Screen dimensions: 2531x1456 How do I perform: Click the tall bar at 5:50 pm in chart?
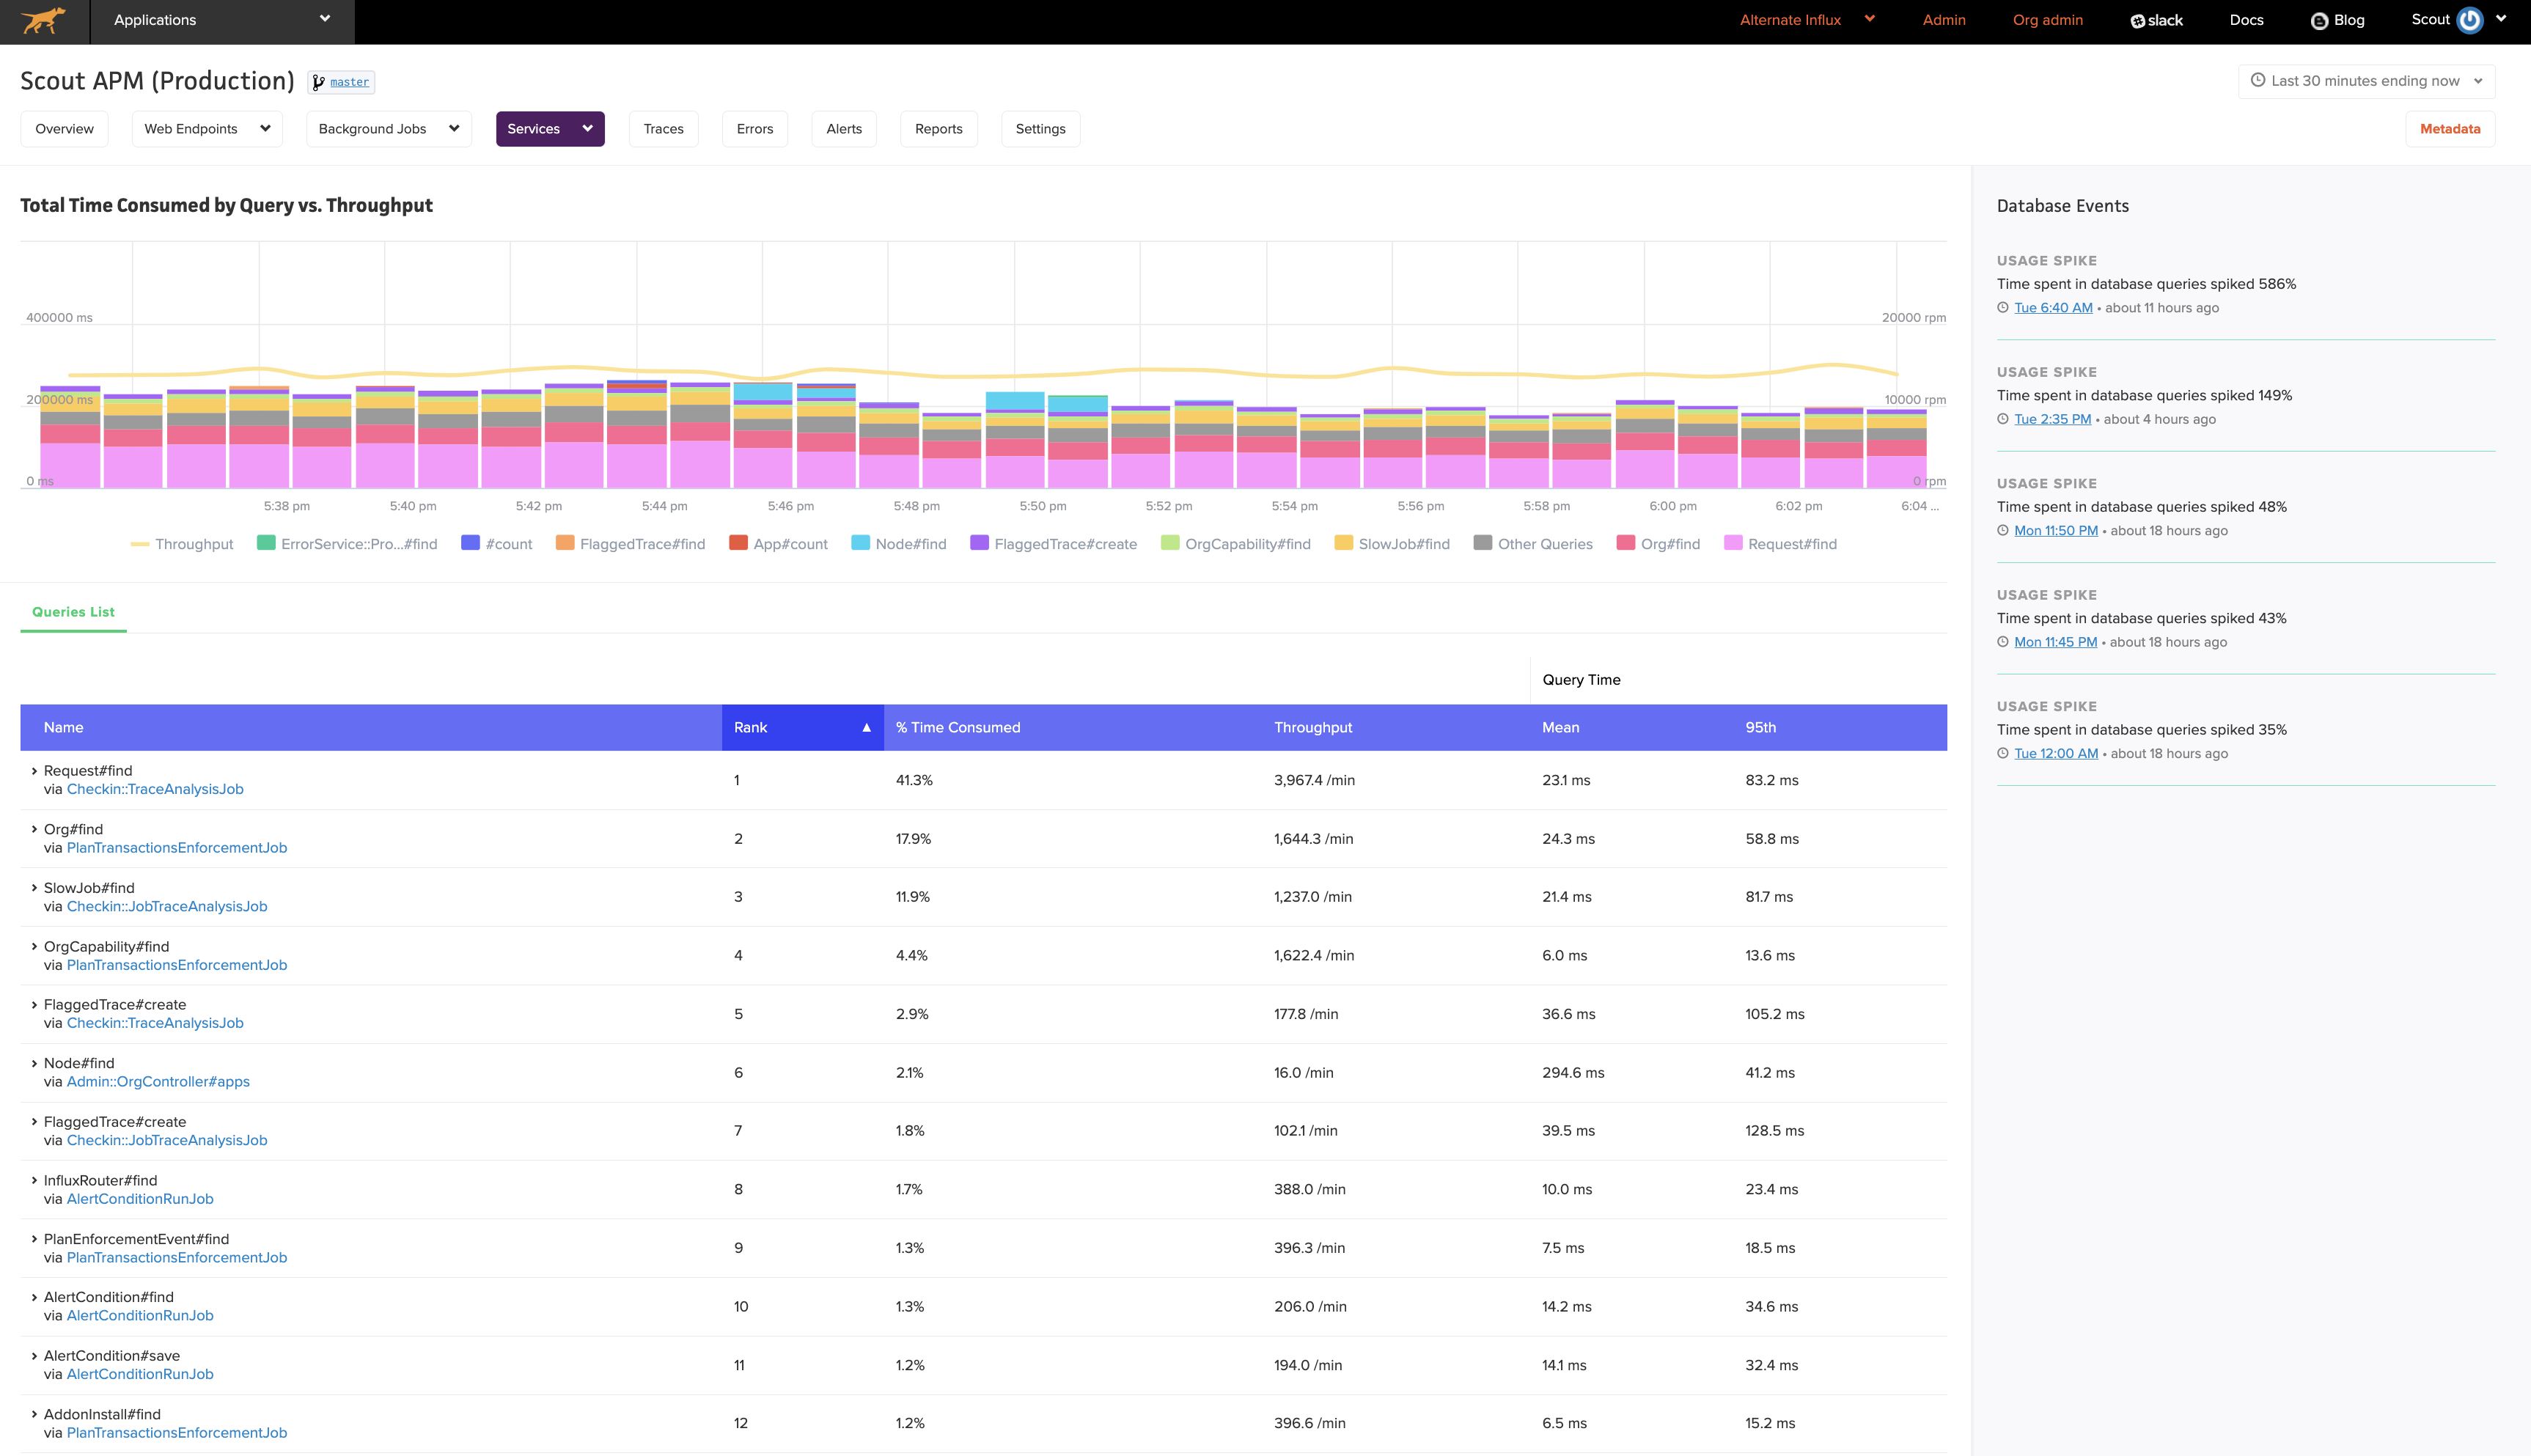click(x=1015, y=440)
